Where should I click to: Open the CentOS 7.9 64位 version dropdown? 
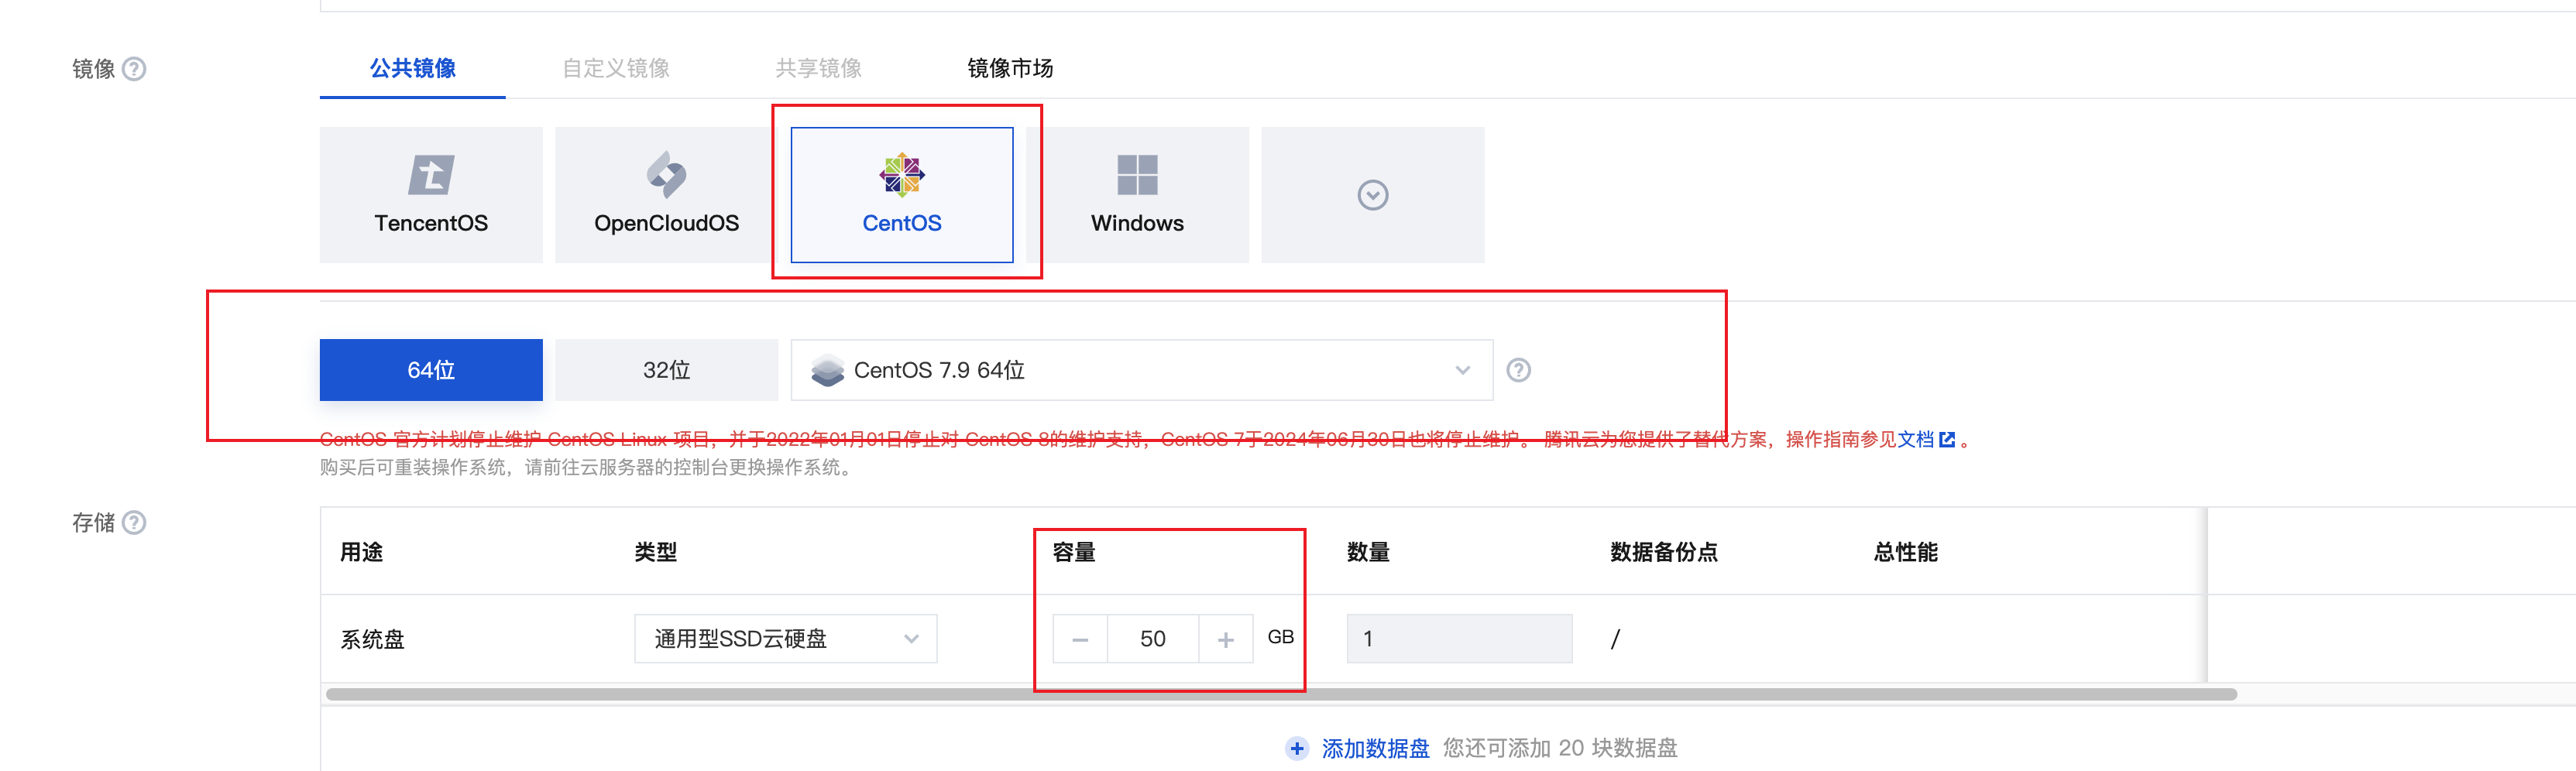click(1142, 370)
